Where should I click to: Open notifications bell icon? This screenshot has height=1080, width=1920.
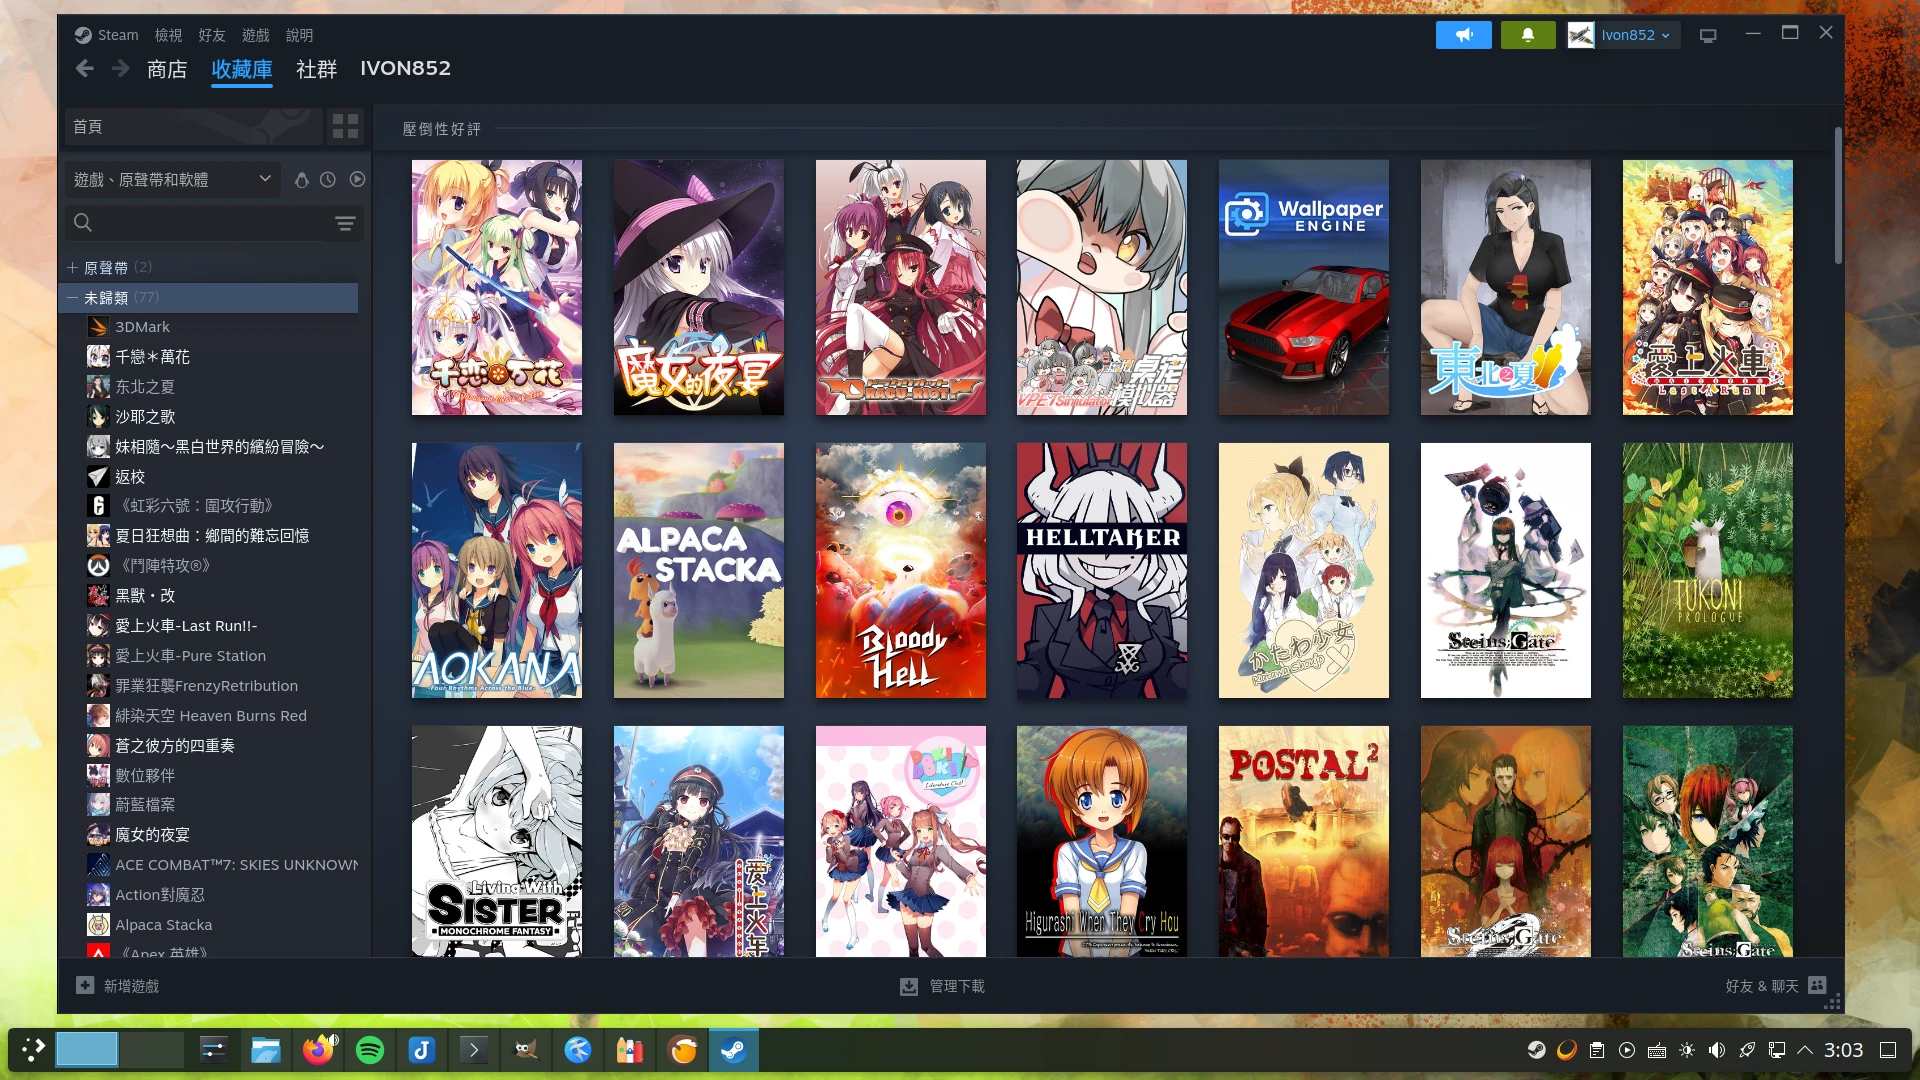coord(1527,35)
